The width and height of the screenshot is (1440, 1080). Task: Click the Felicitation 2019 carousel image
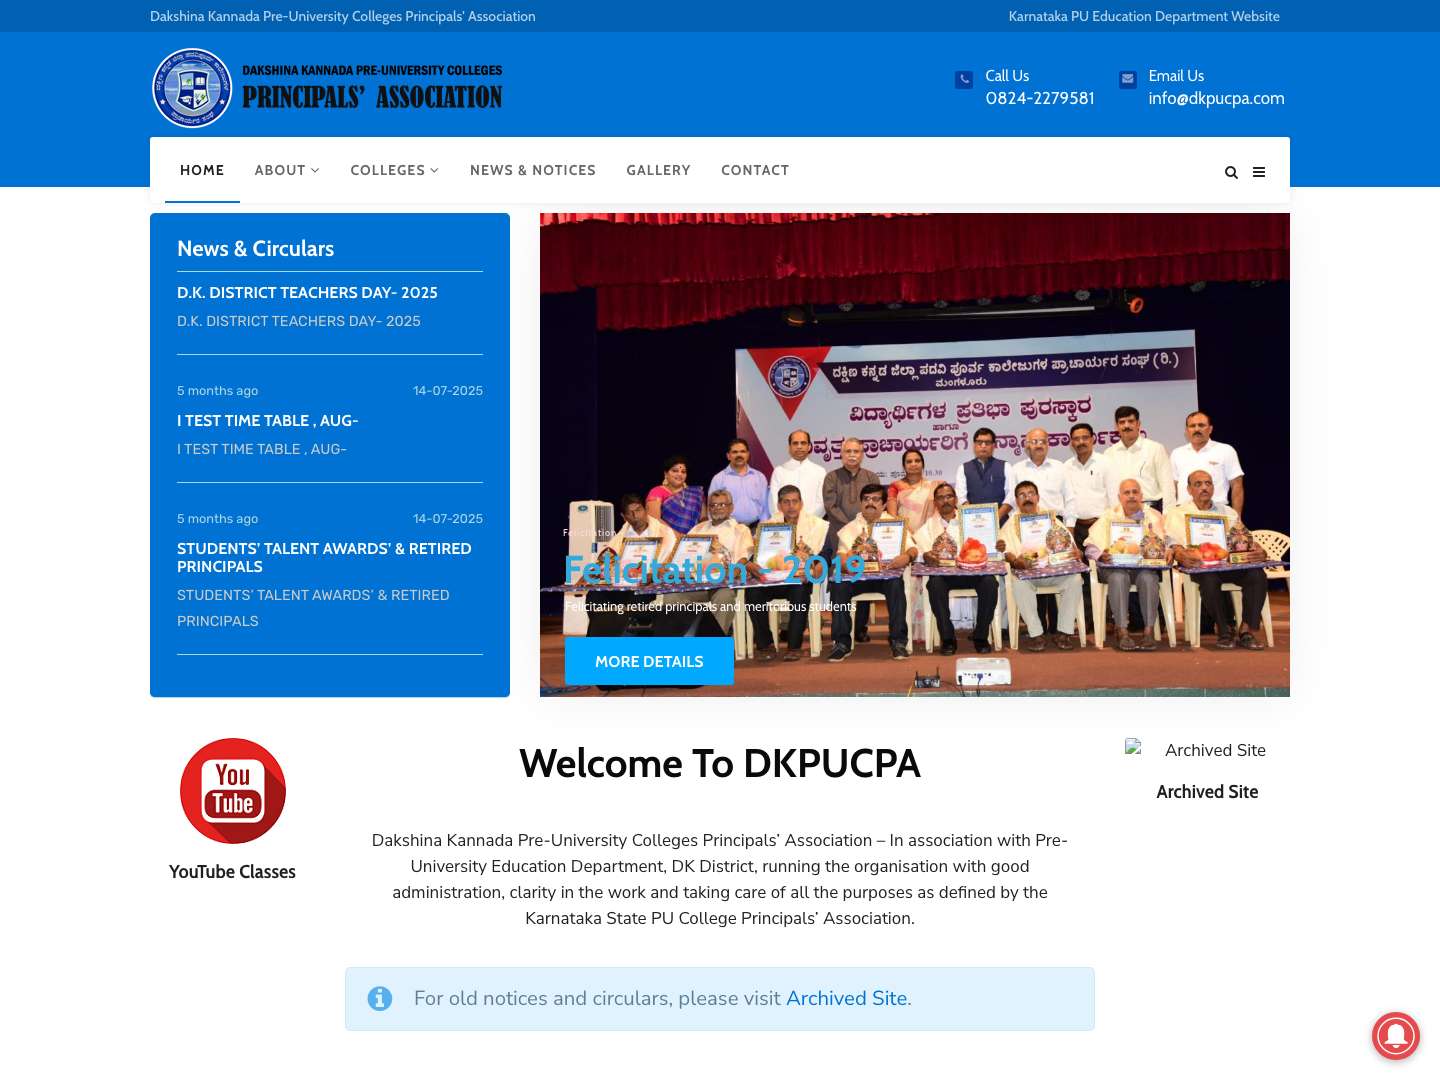[x=914, y=400]
